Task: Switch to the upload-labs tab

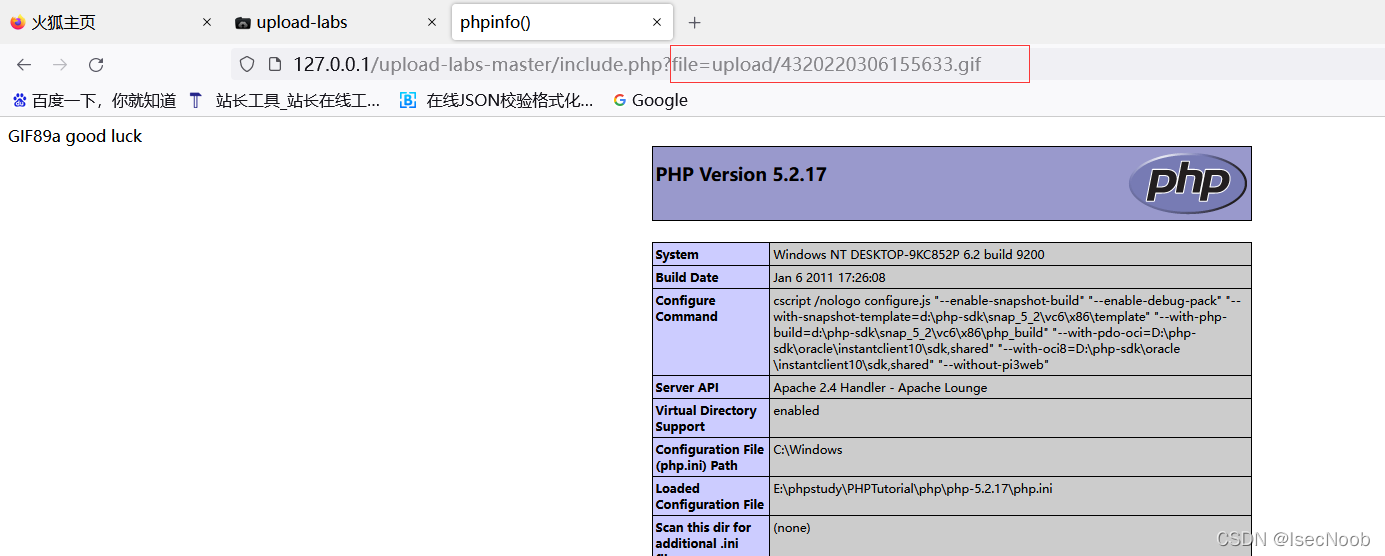Action: tap(336, 22)
